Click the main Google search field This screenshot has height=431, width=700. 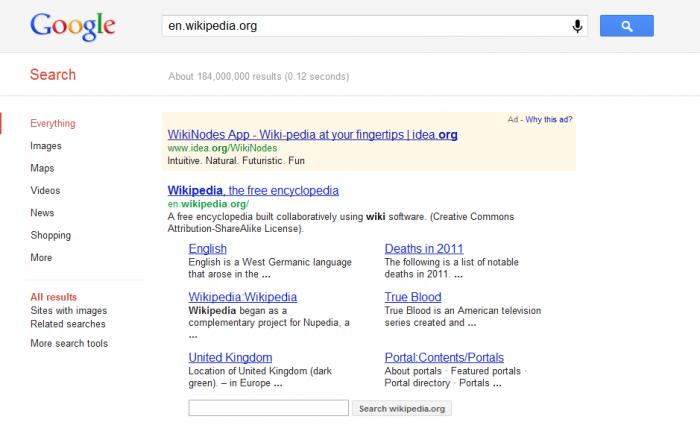366,26
